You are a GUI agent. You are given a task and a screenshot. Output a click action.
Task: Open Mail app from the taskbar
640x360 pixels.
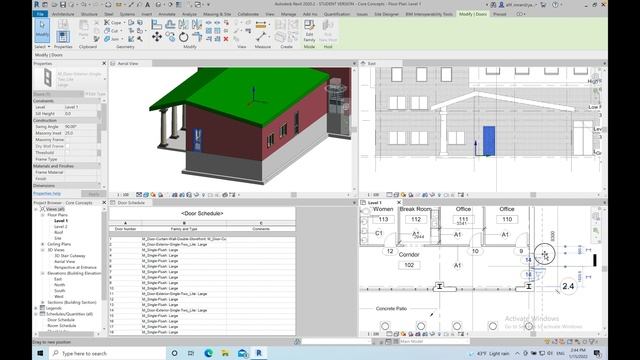242,353
